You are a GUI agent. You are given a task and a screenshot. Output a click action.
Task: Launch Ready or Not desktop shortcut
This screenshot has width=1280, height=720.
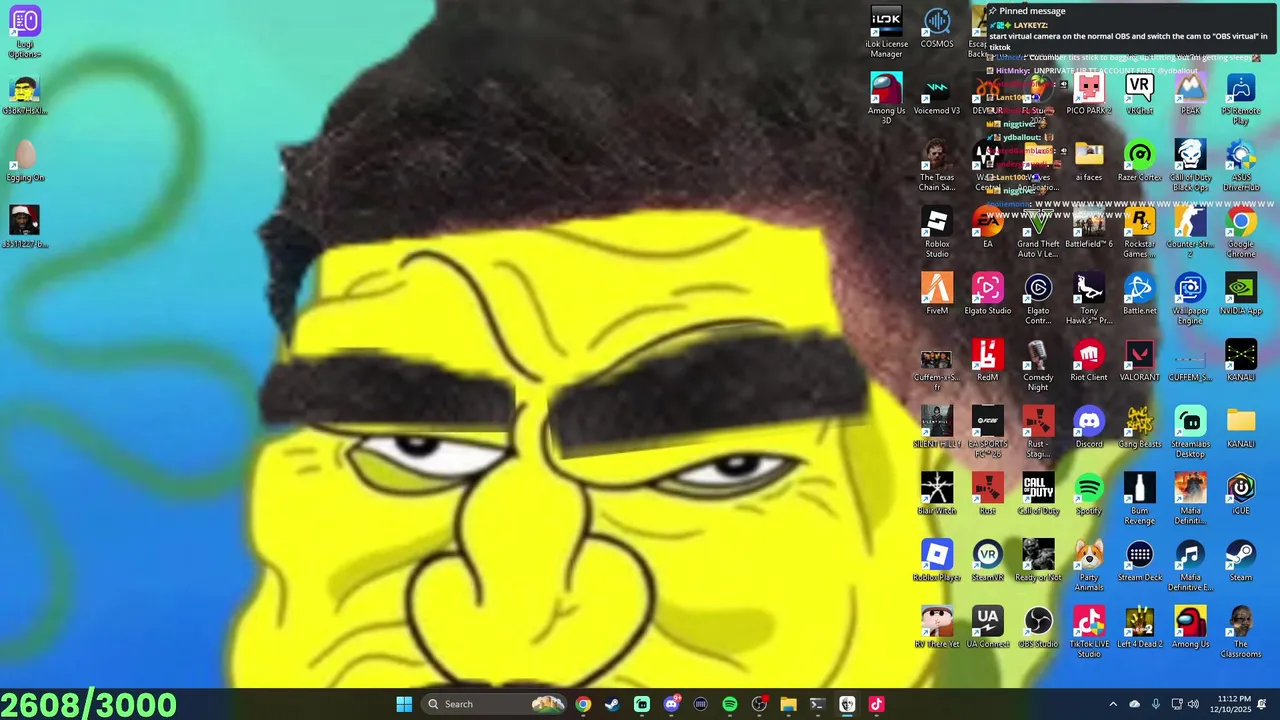(x=1038, y=561)
